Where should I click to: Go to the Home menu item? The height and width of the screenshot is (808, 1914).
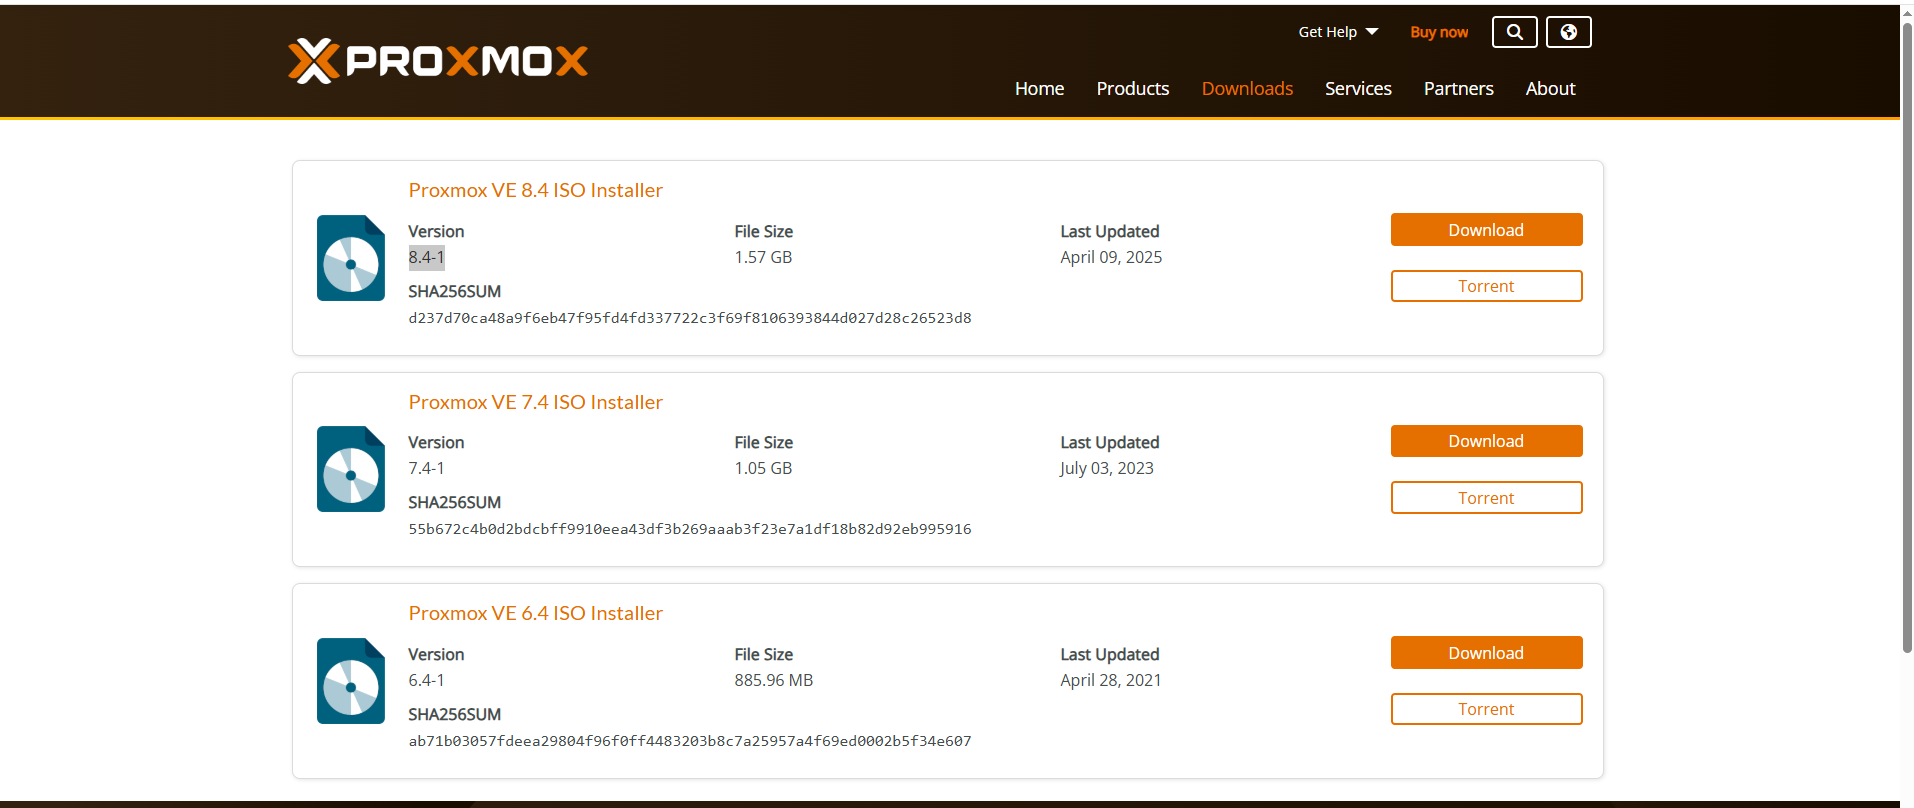coord(1039,88)
